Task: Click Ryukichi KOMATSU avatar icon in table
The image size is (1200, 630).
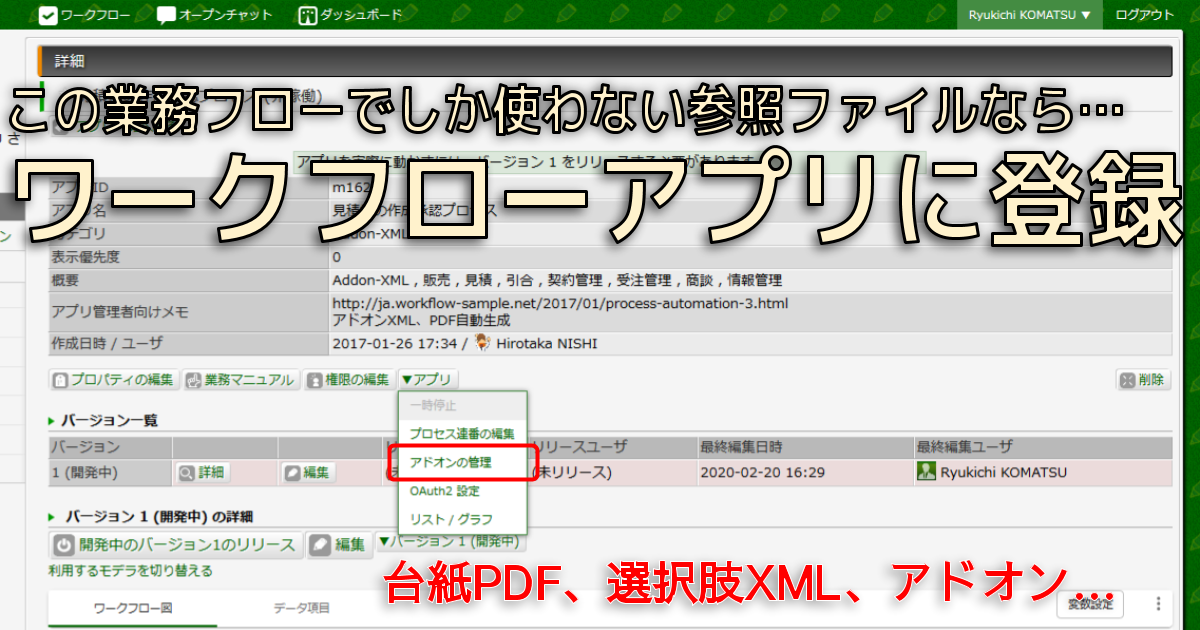Action: 927,472
